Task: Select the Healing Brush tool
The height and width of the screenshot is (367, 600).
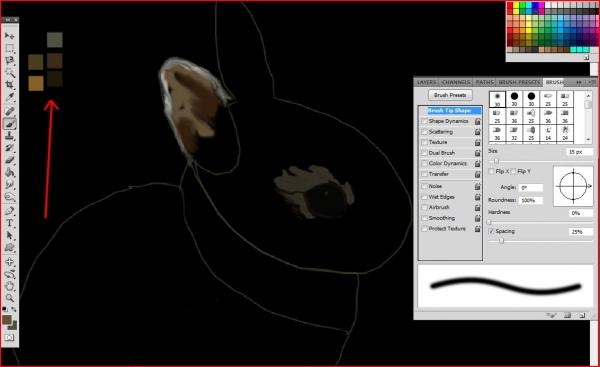Action: point(10,111)
